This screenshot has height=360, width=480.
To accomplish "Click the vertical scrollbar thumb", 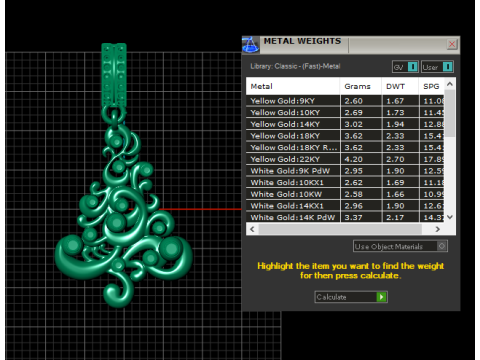I will pos(450,113).
